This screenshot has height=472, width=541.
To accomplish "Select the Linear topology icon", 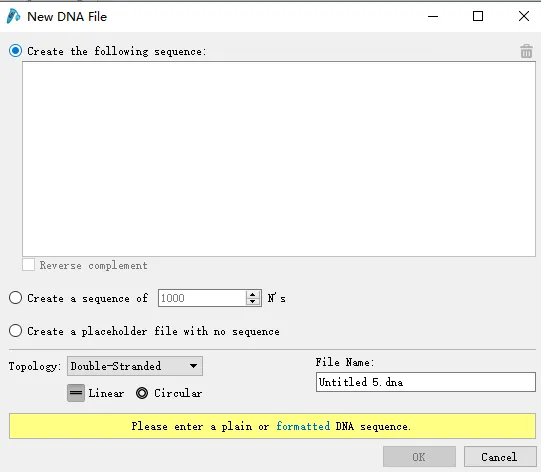I will pyautogui.click(x=76, y=393).
